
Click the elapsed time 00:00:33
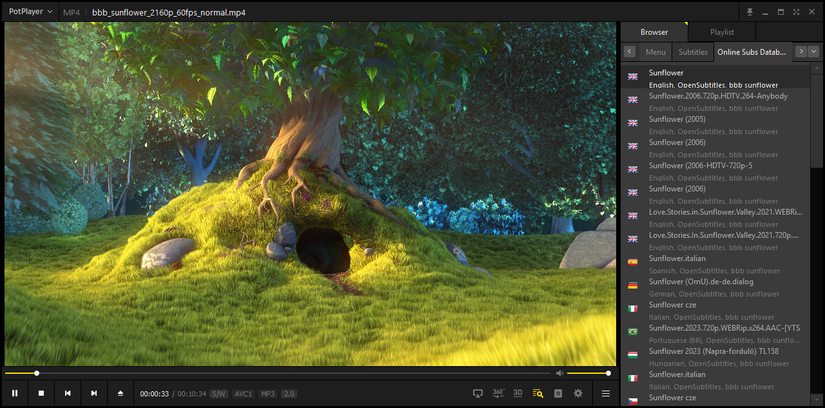[x=154, y=394]
